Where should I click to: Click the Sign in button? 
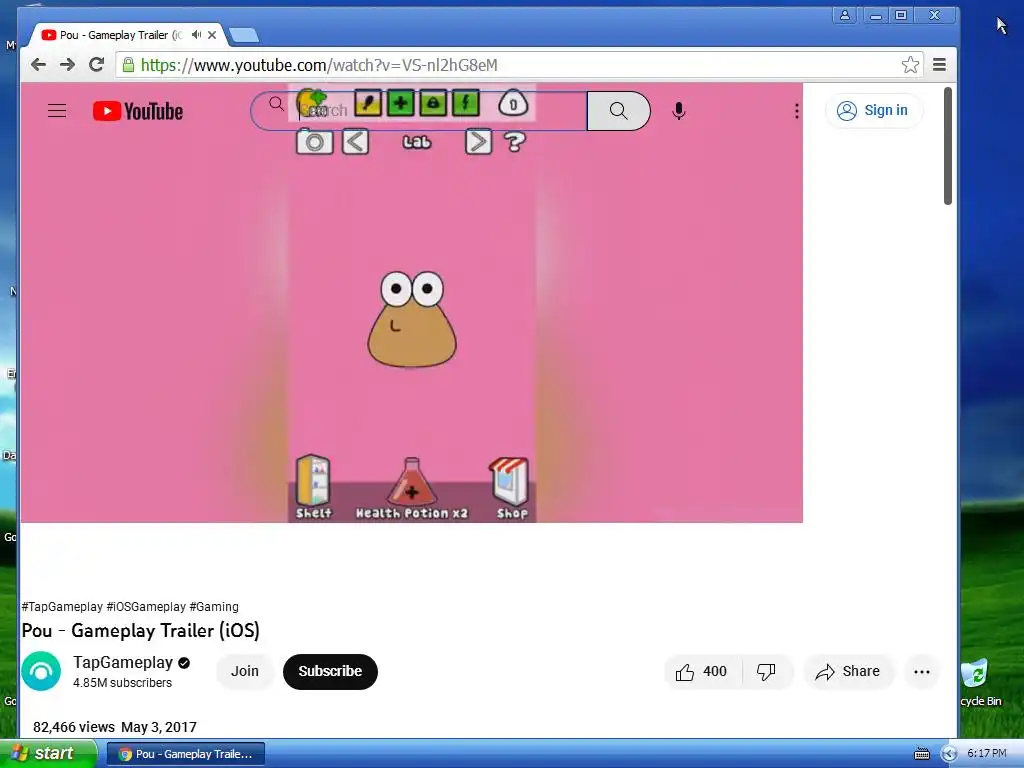(x=873, y=110)
